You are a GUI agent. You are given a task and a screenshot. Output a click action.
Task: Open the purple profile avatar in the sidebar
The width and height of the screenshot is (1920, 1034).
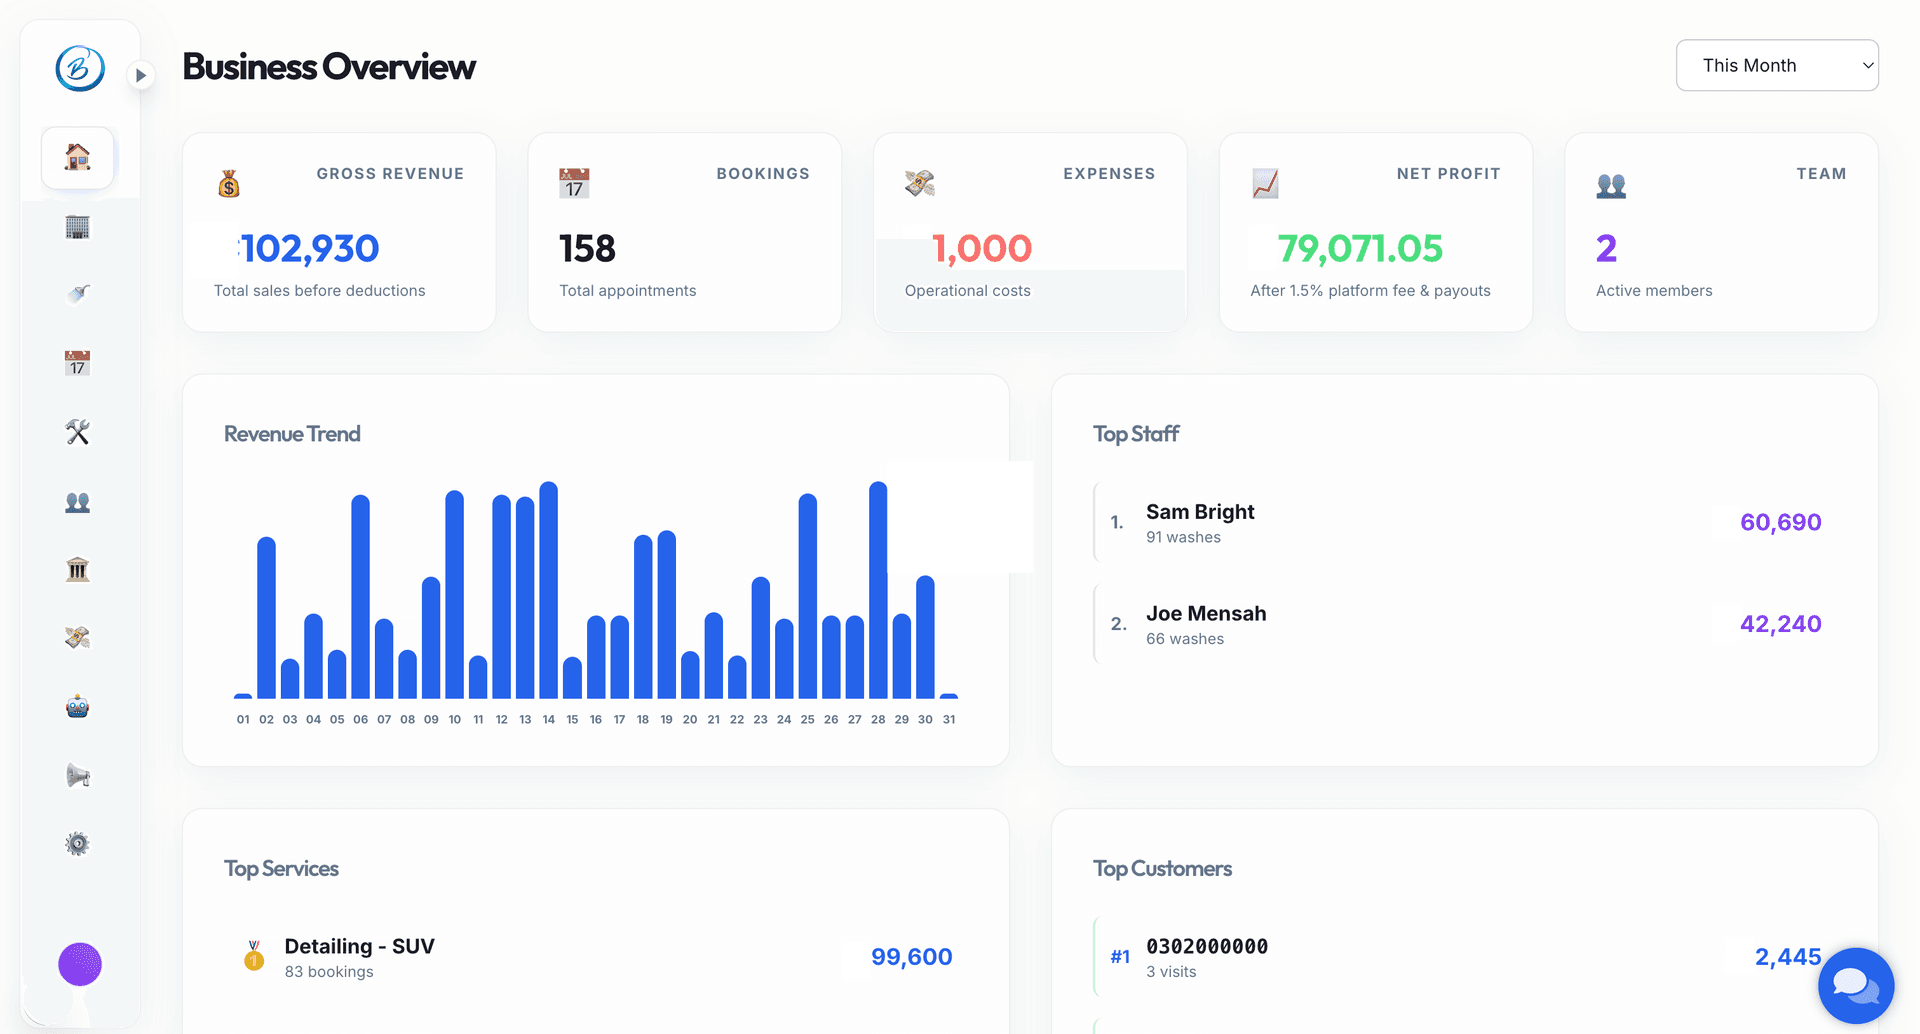tap(79, 964)
